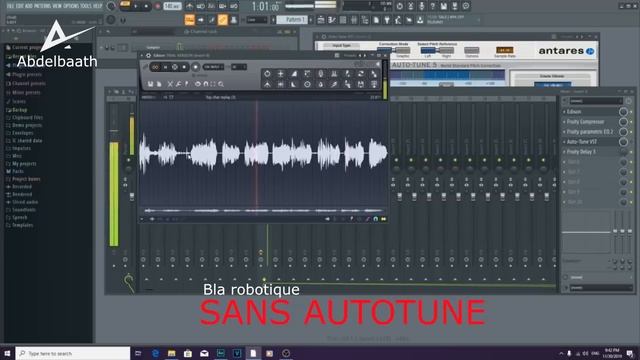Click the Fruity parametric EQ 2 mix knob
The width and height of the screenshot is (640, 360).
(x=623, y=131)
